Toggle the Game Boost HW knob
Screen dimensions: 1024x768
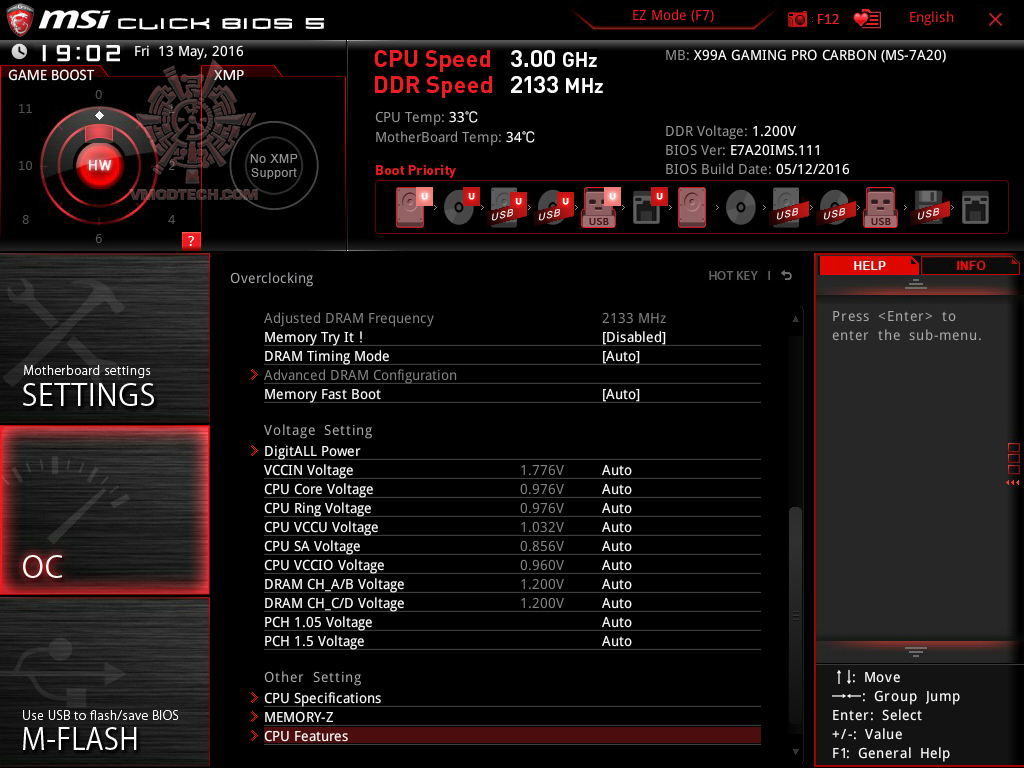[99, 165]
